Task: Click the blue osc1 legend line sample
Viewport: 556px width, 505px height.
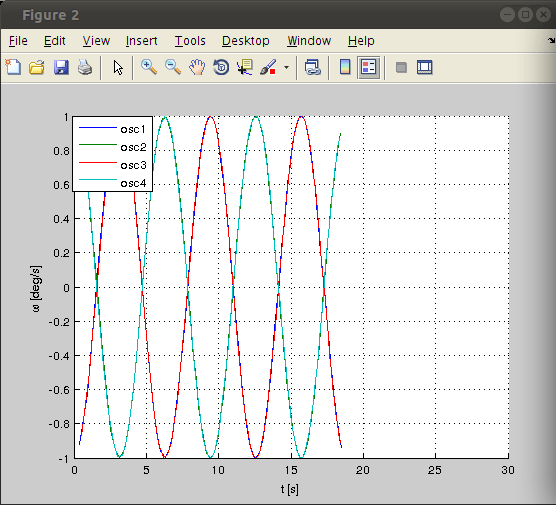Action: coord(98,127)
